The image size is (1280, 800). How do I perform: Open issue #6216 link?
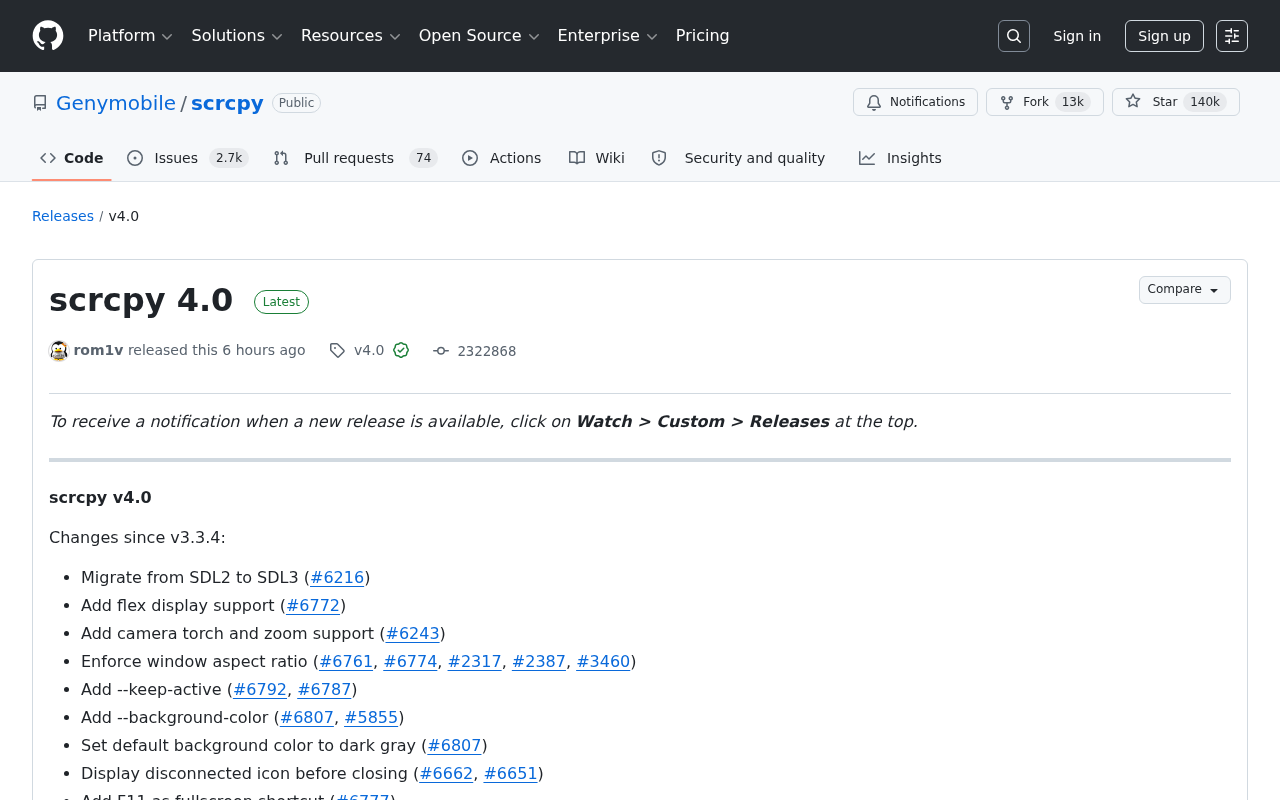[337, 577]
